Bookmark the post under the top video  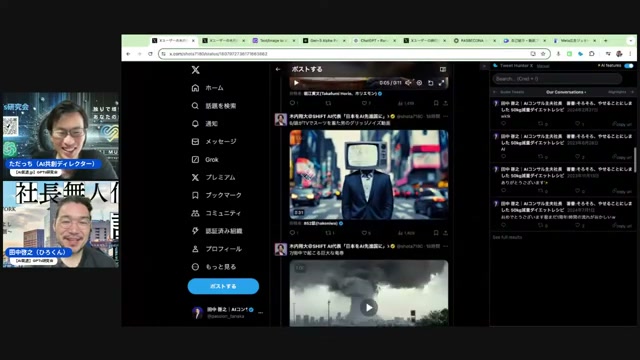click(x=436, y=103)
